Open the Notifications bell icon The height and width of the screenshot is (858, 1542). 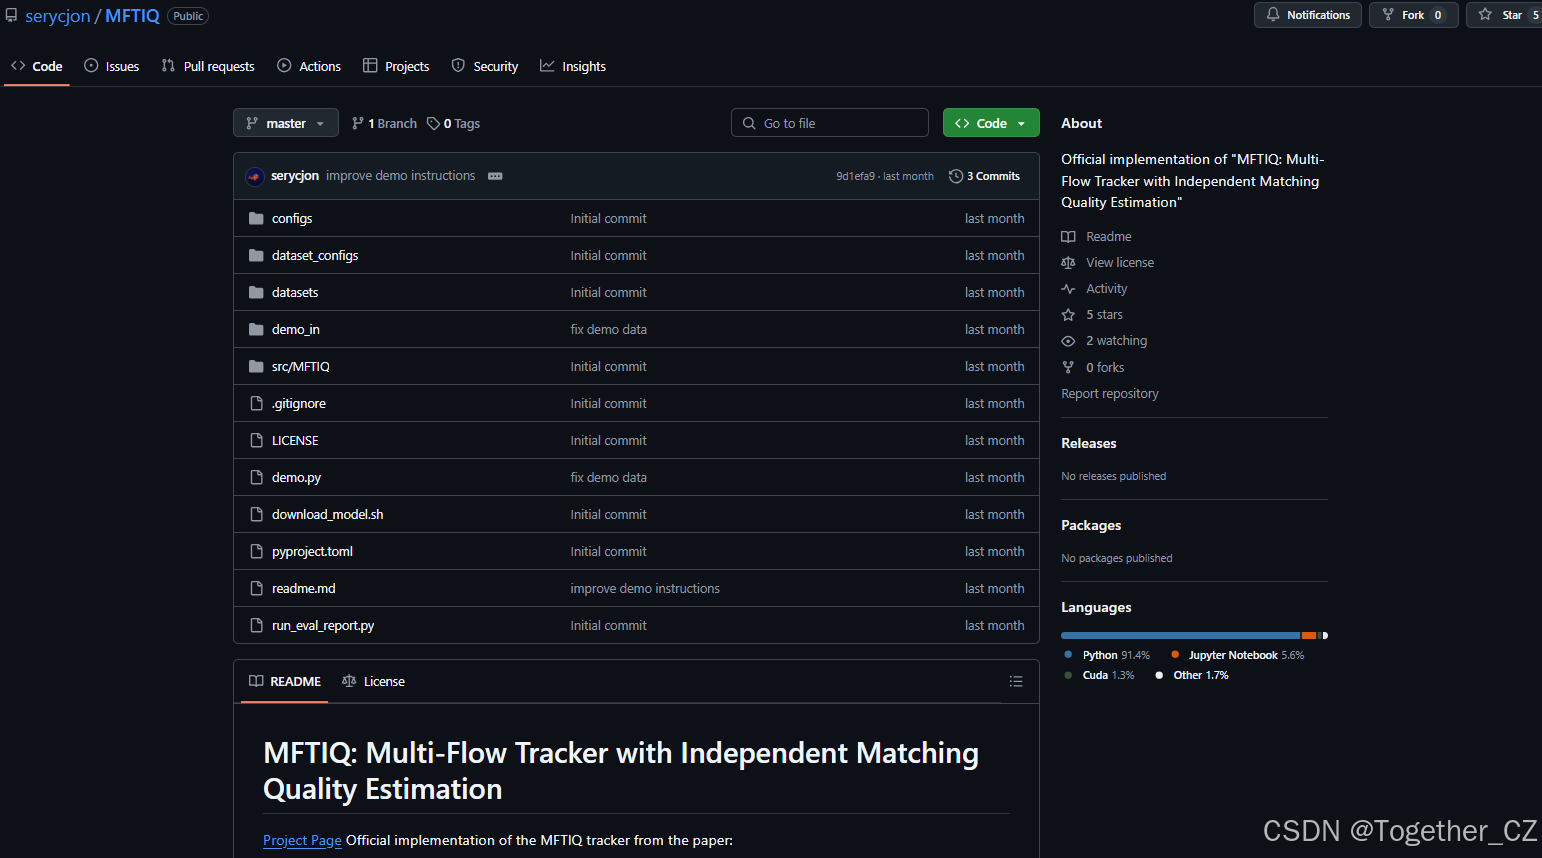1272,15
